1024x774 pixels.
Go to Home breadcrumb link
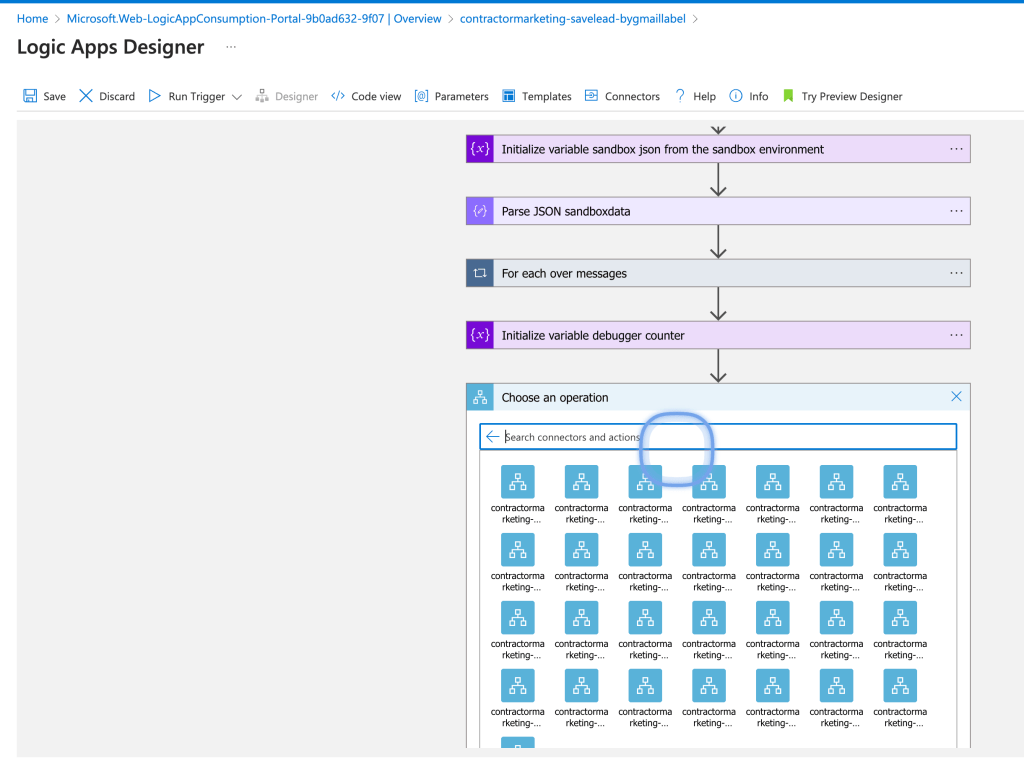click(x=33, y=19)
